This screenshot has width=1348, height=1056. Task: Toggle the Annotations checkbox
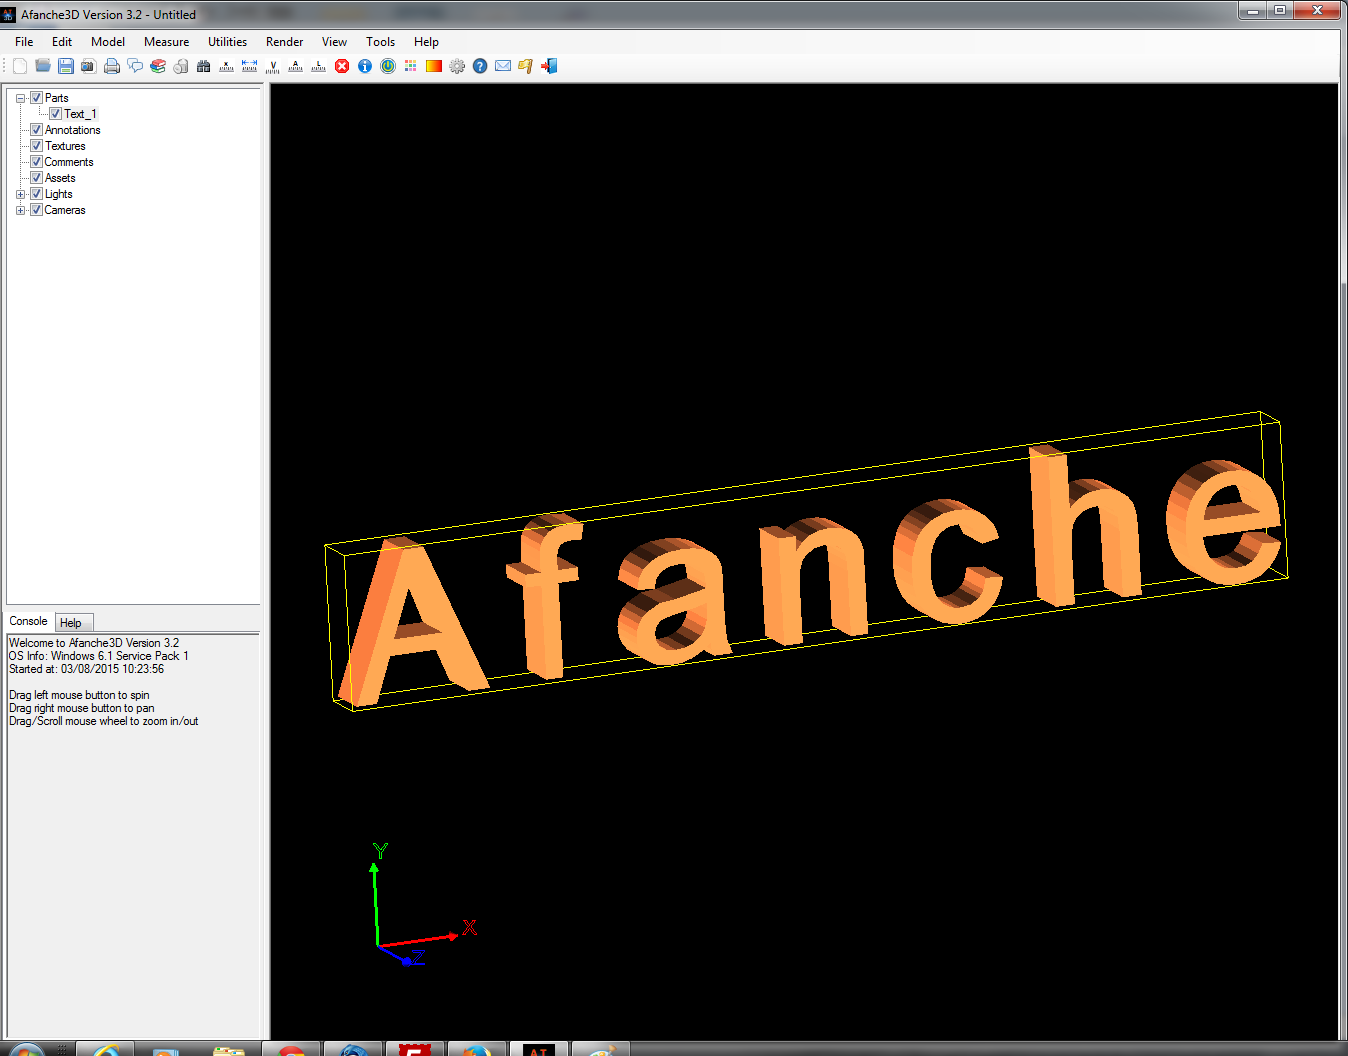[37, 130]
